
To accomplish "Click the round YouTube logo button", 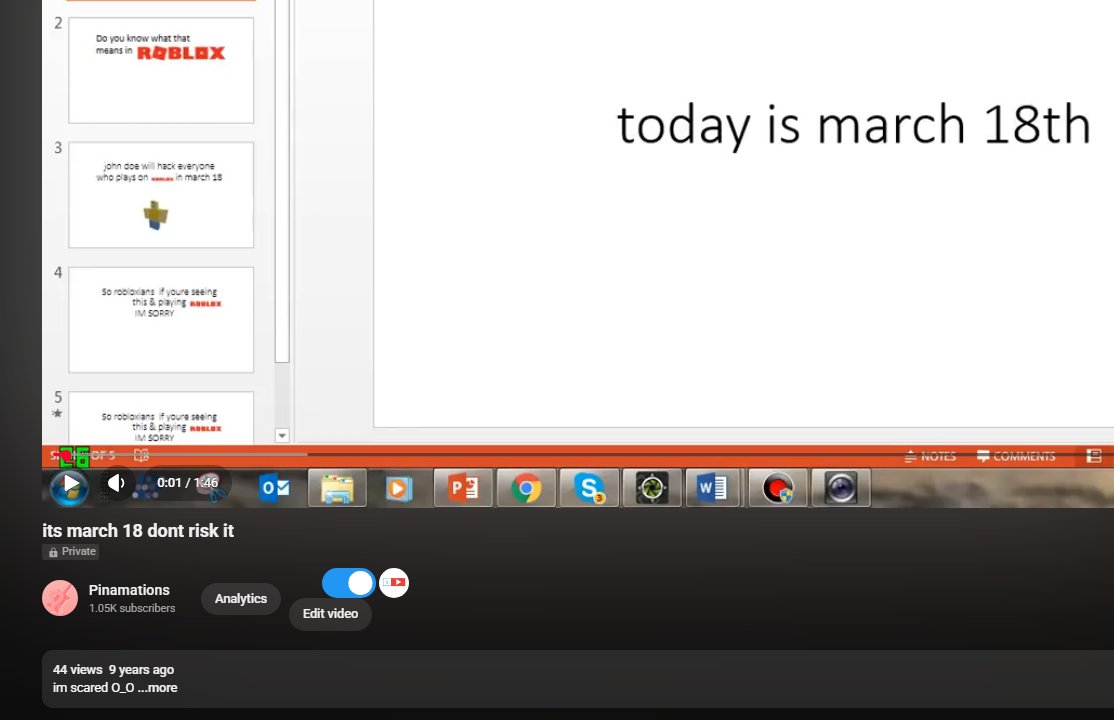I will (394, 583).
